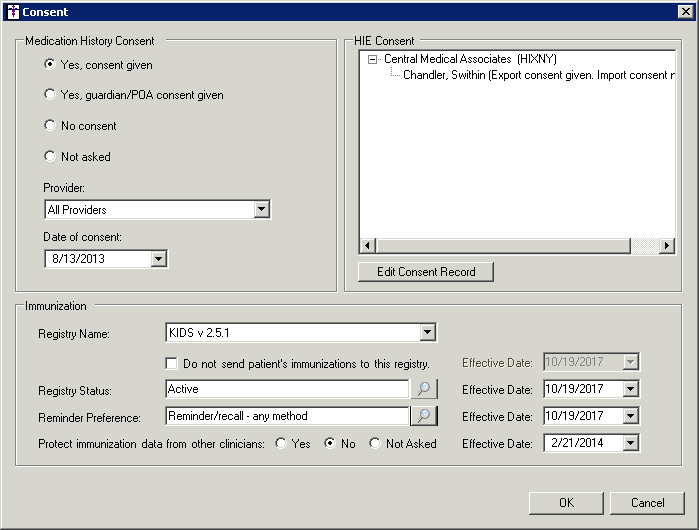The image size is (699, 530).
Task: Open the Provider dropdown list
Action: (x=262, y=210)
